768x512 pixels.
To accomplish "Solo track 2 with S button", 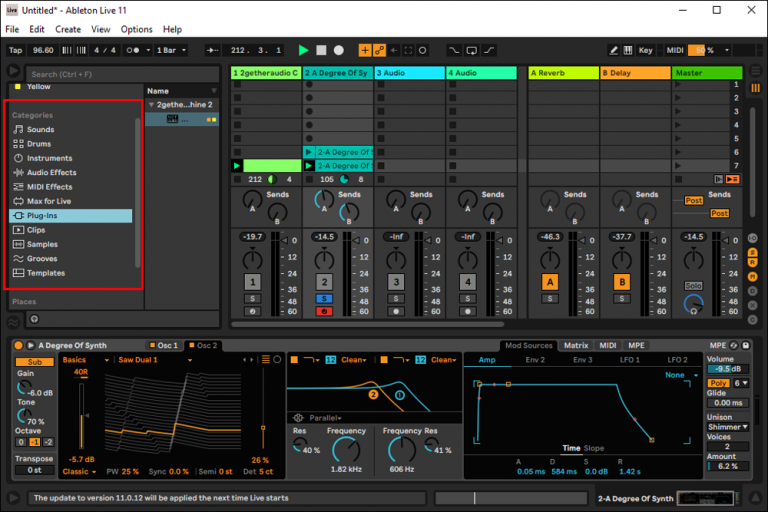I will tap(324, 299).
